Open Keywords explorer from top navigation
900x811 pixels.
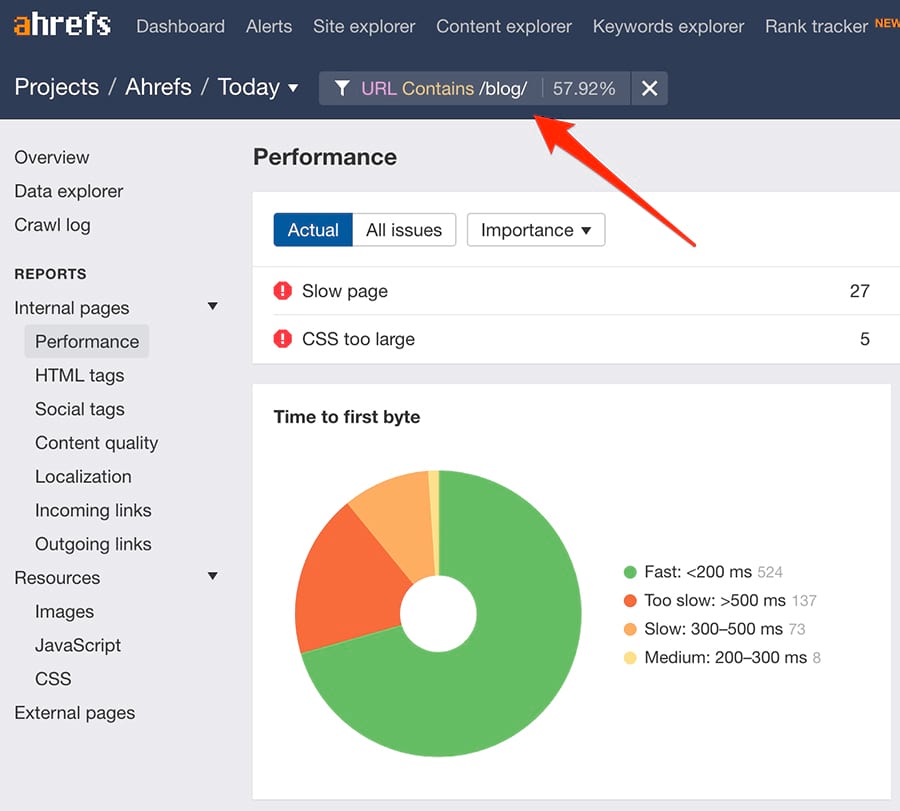tap(667, 26)
